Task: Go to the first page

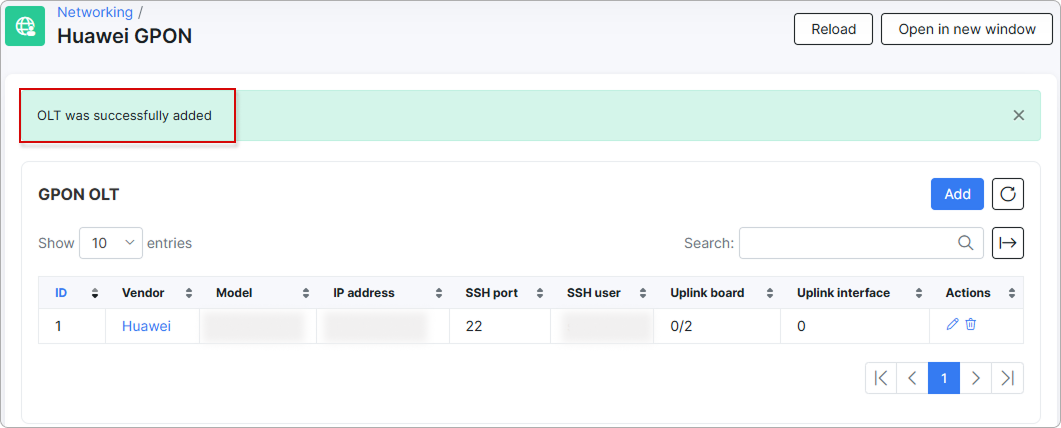Action: pyautogui.click(x=881, y=378)
